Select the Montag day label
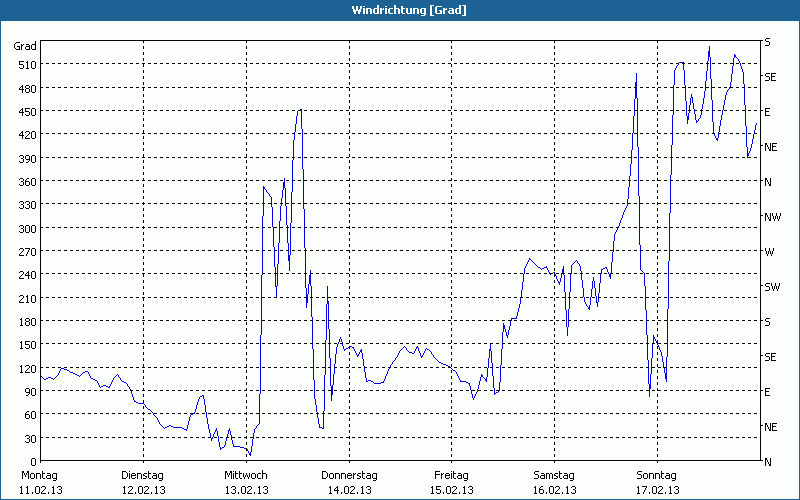Image resolution: width=800 pixels, height=500 pixels. (x=39, y=476)
